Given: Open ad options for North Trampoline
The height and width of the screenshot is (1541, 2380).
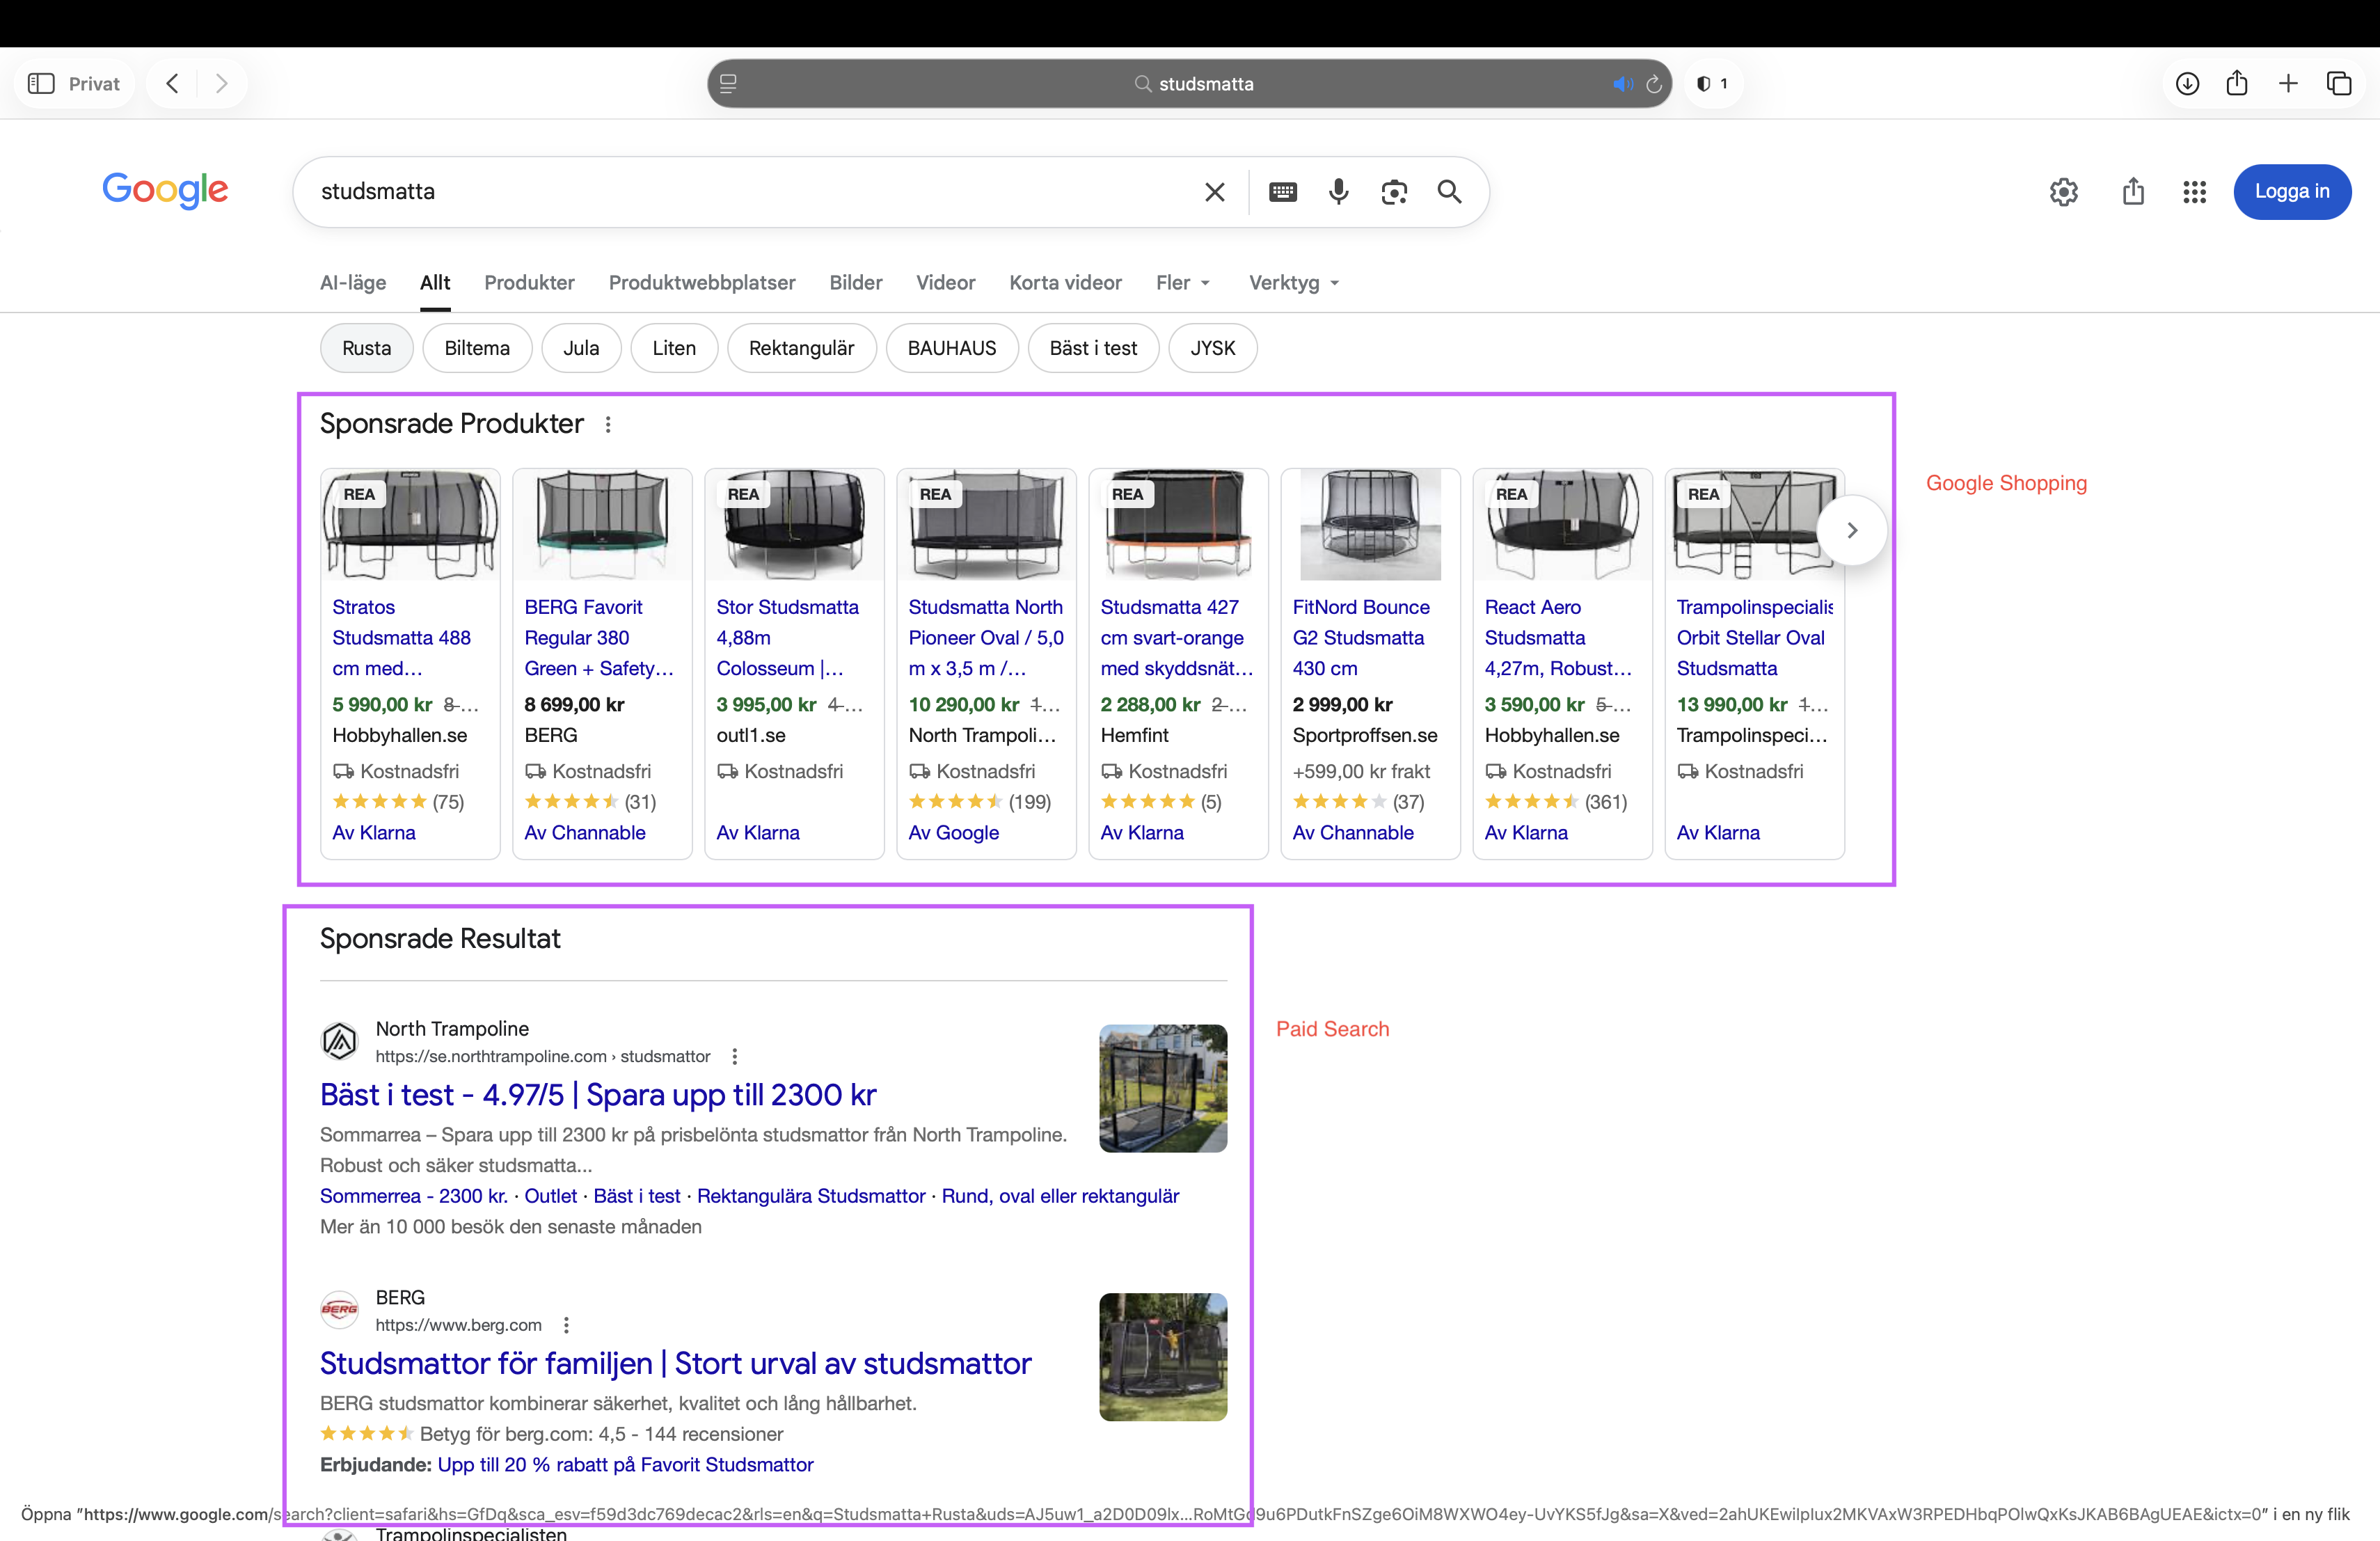Looking at the screenshot, I should point(735,1056).
